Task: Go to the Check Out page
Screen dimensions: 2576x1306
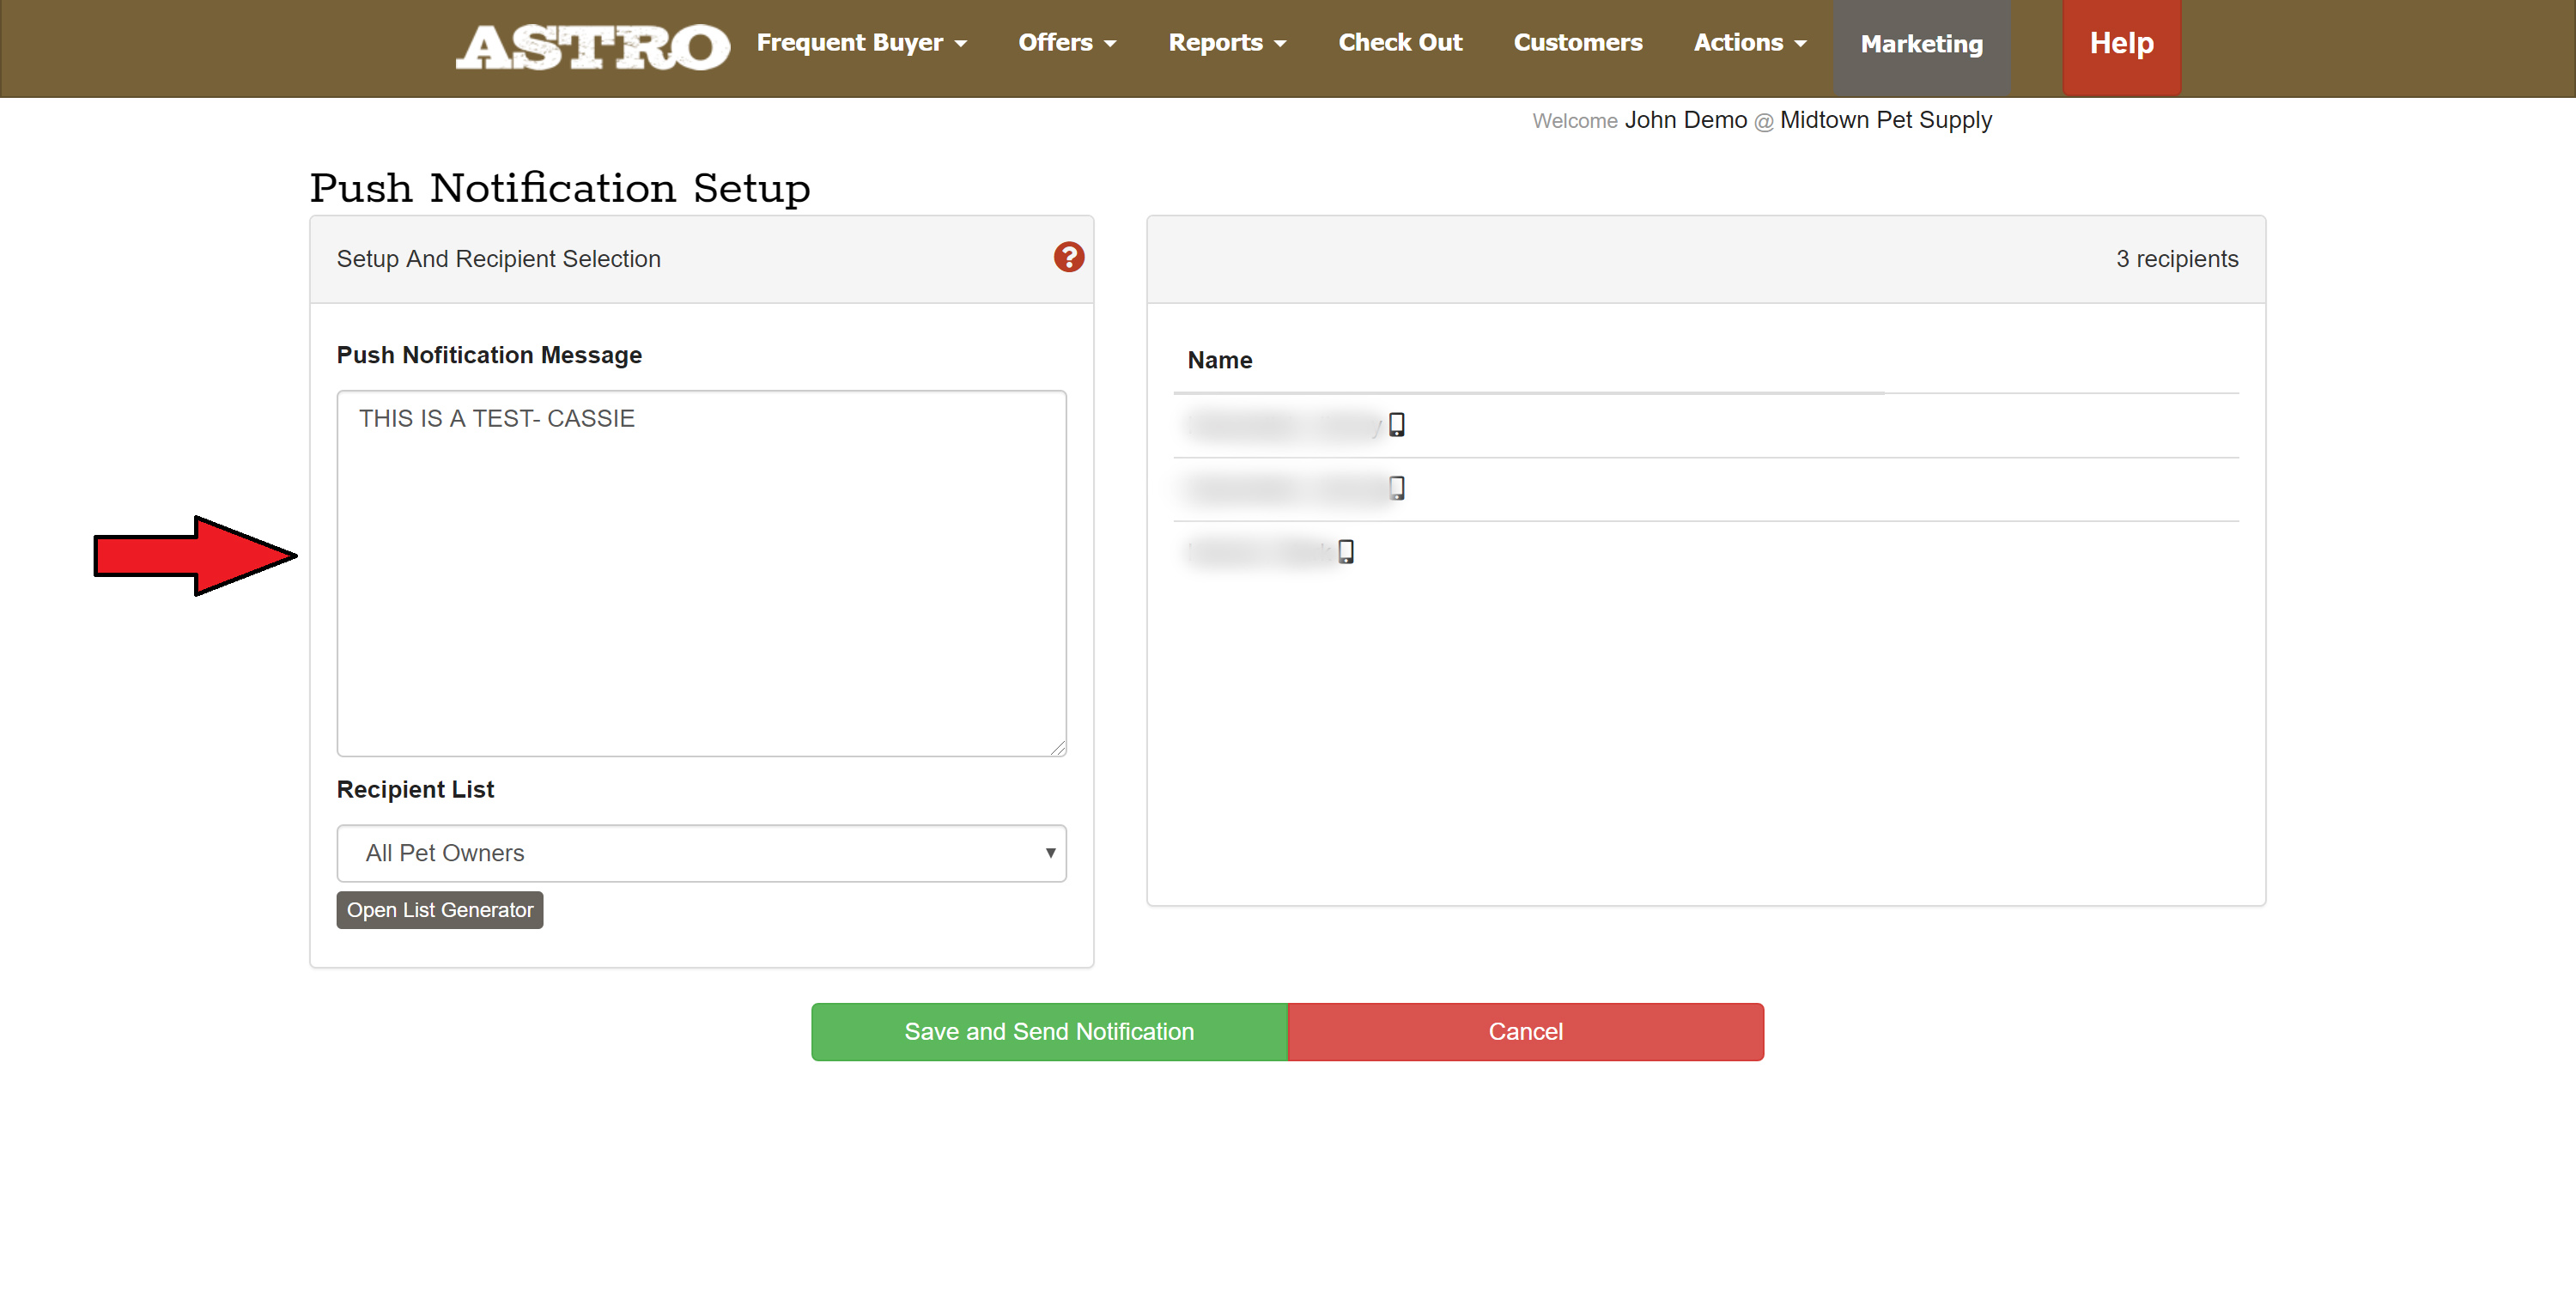Action: coord(1399,43)
